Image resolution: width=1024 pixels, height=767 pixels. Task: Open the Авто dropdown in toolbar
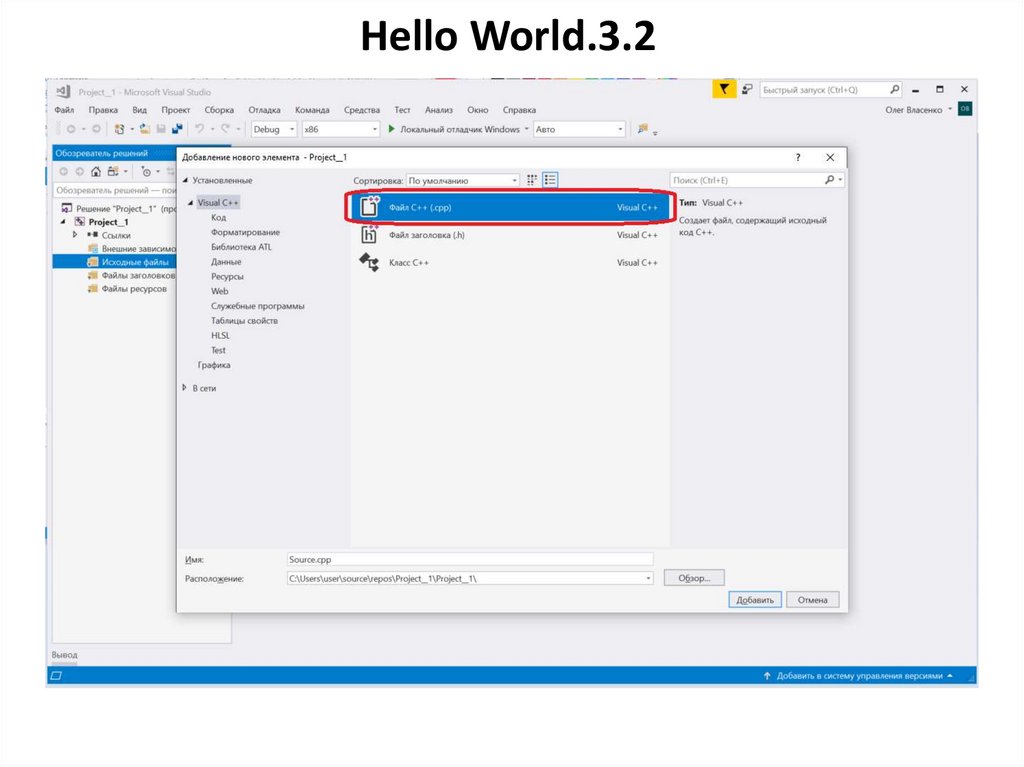(x=579, y=129)
